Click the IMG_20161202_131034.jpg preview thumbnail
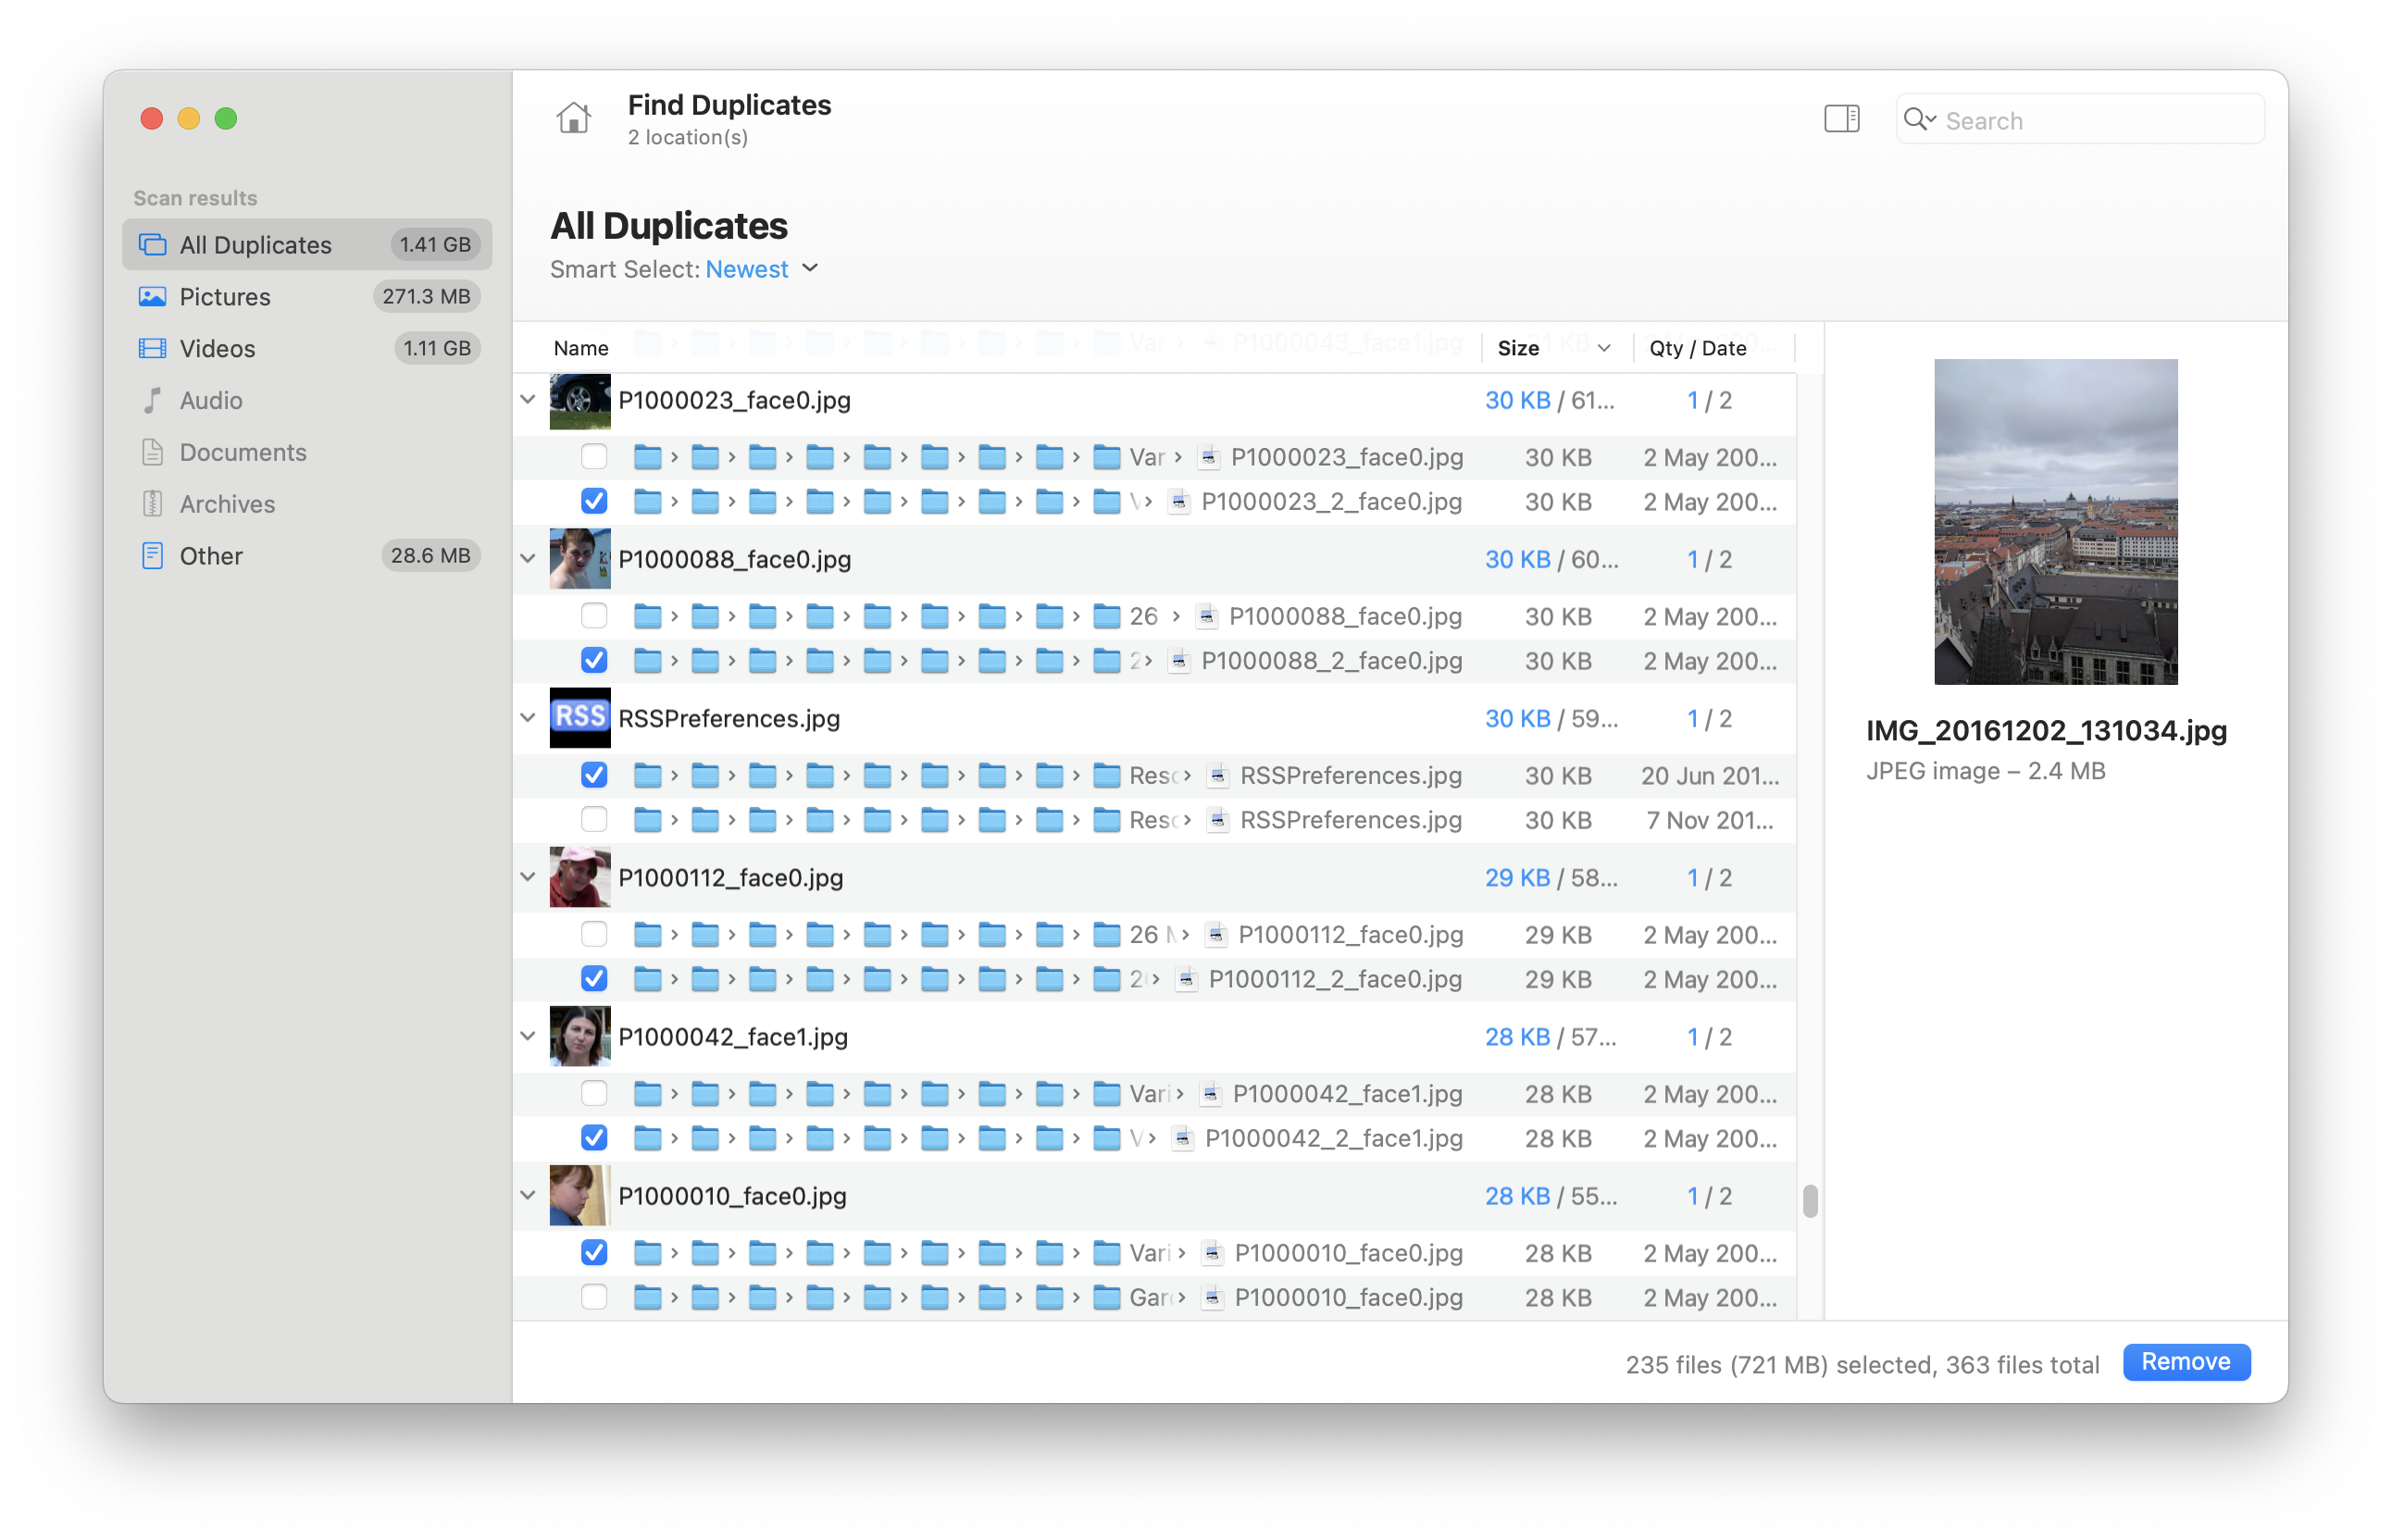Viewport: 2392px width, 1540px height. coord(2055,523)
